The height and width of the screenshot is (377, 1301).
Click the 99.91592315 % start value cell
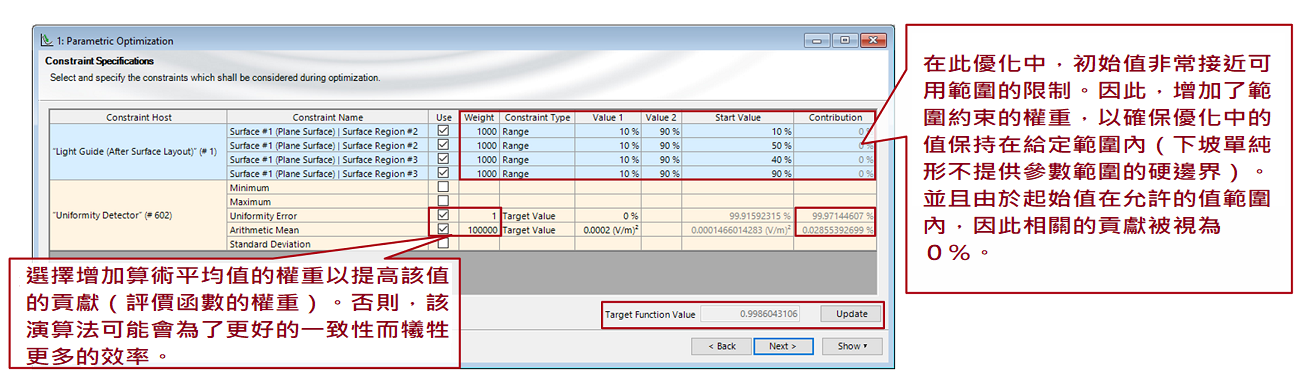tap(738, 215)
